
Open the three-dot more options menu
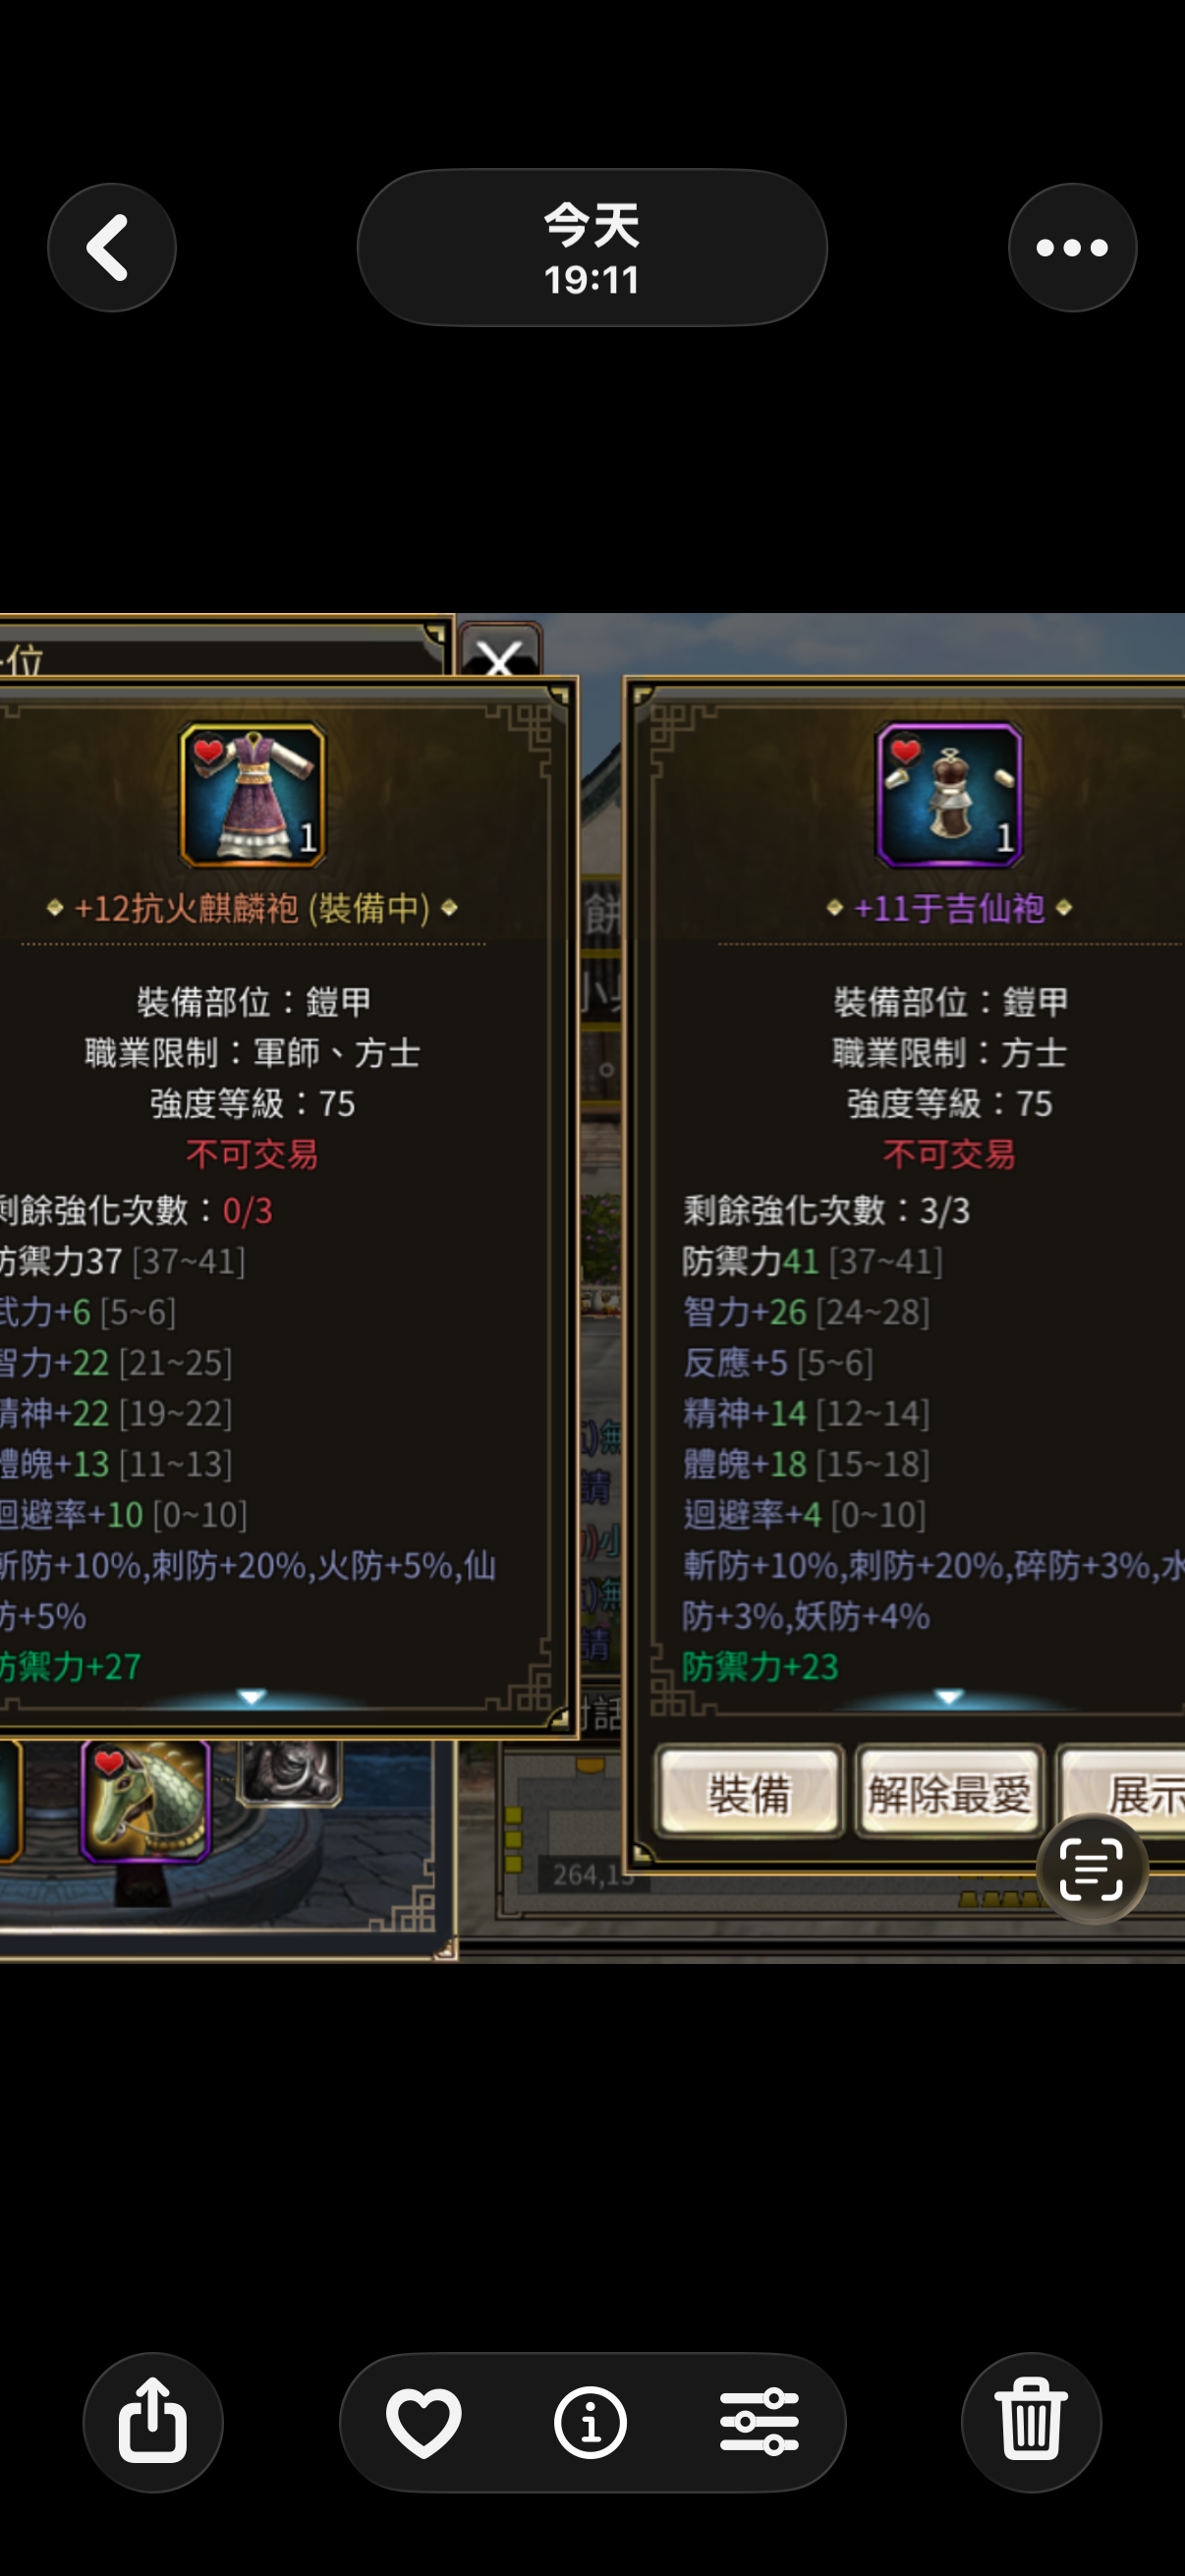pos(1072,247)
